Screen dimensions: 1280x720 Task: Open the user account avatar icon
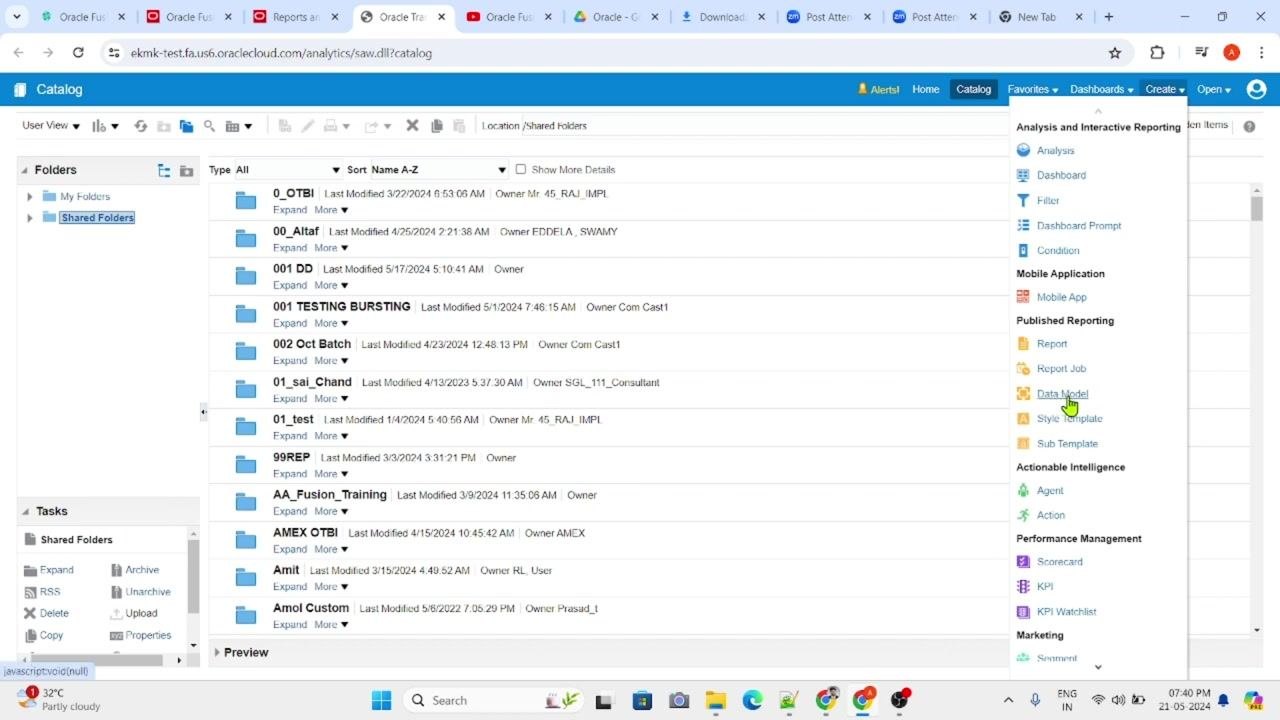click(x=1256, y=89)
